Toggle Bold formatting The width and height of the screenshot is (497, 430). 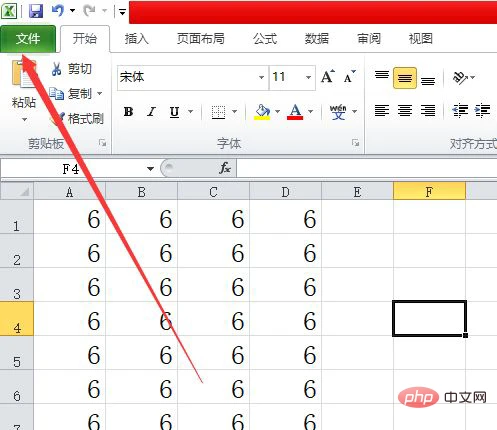pyautogui.click(x=129, y=112)
